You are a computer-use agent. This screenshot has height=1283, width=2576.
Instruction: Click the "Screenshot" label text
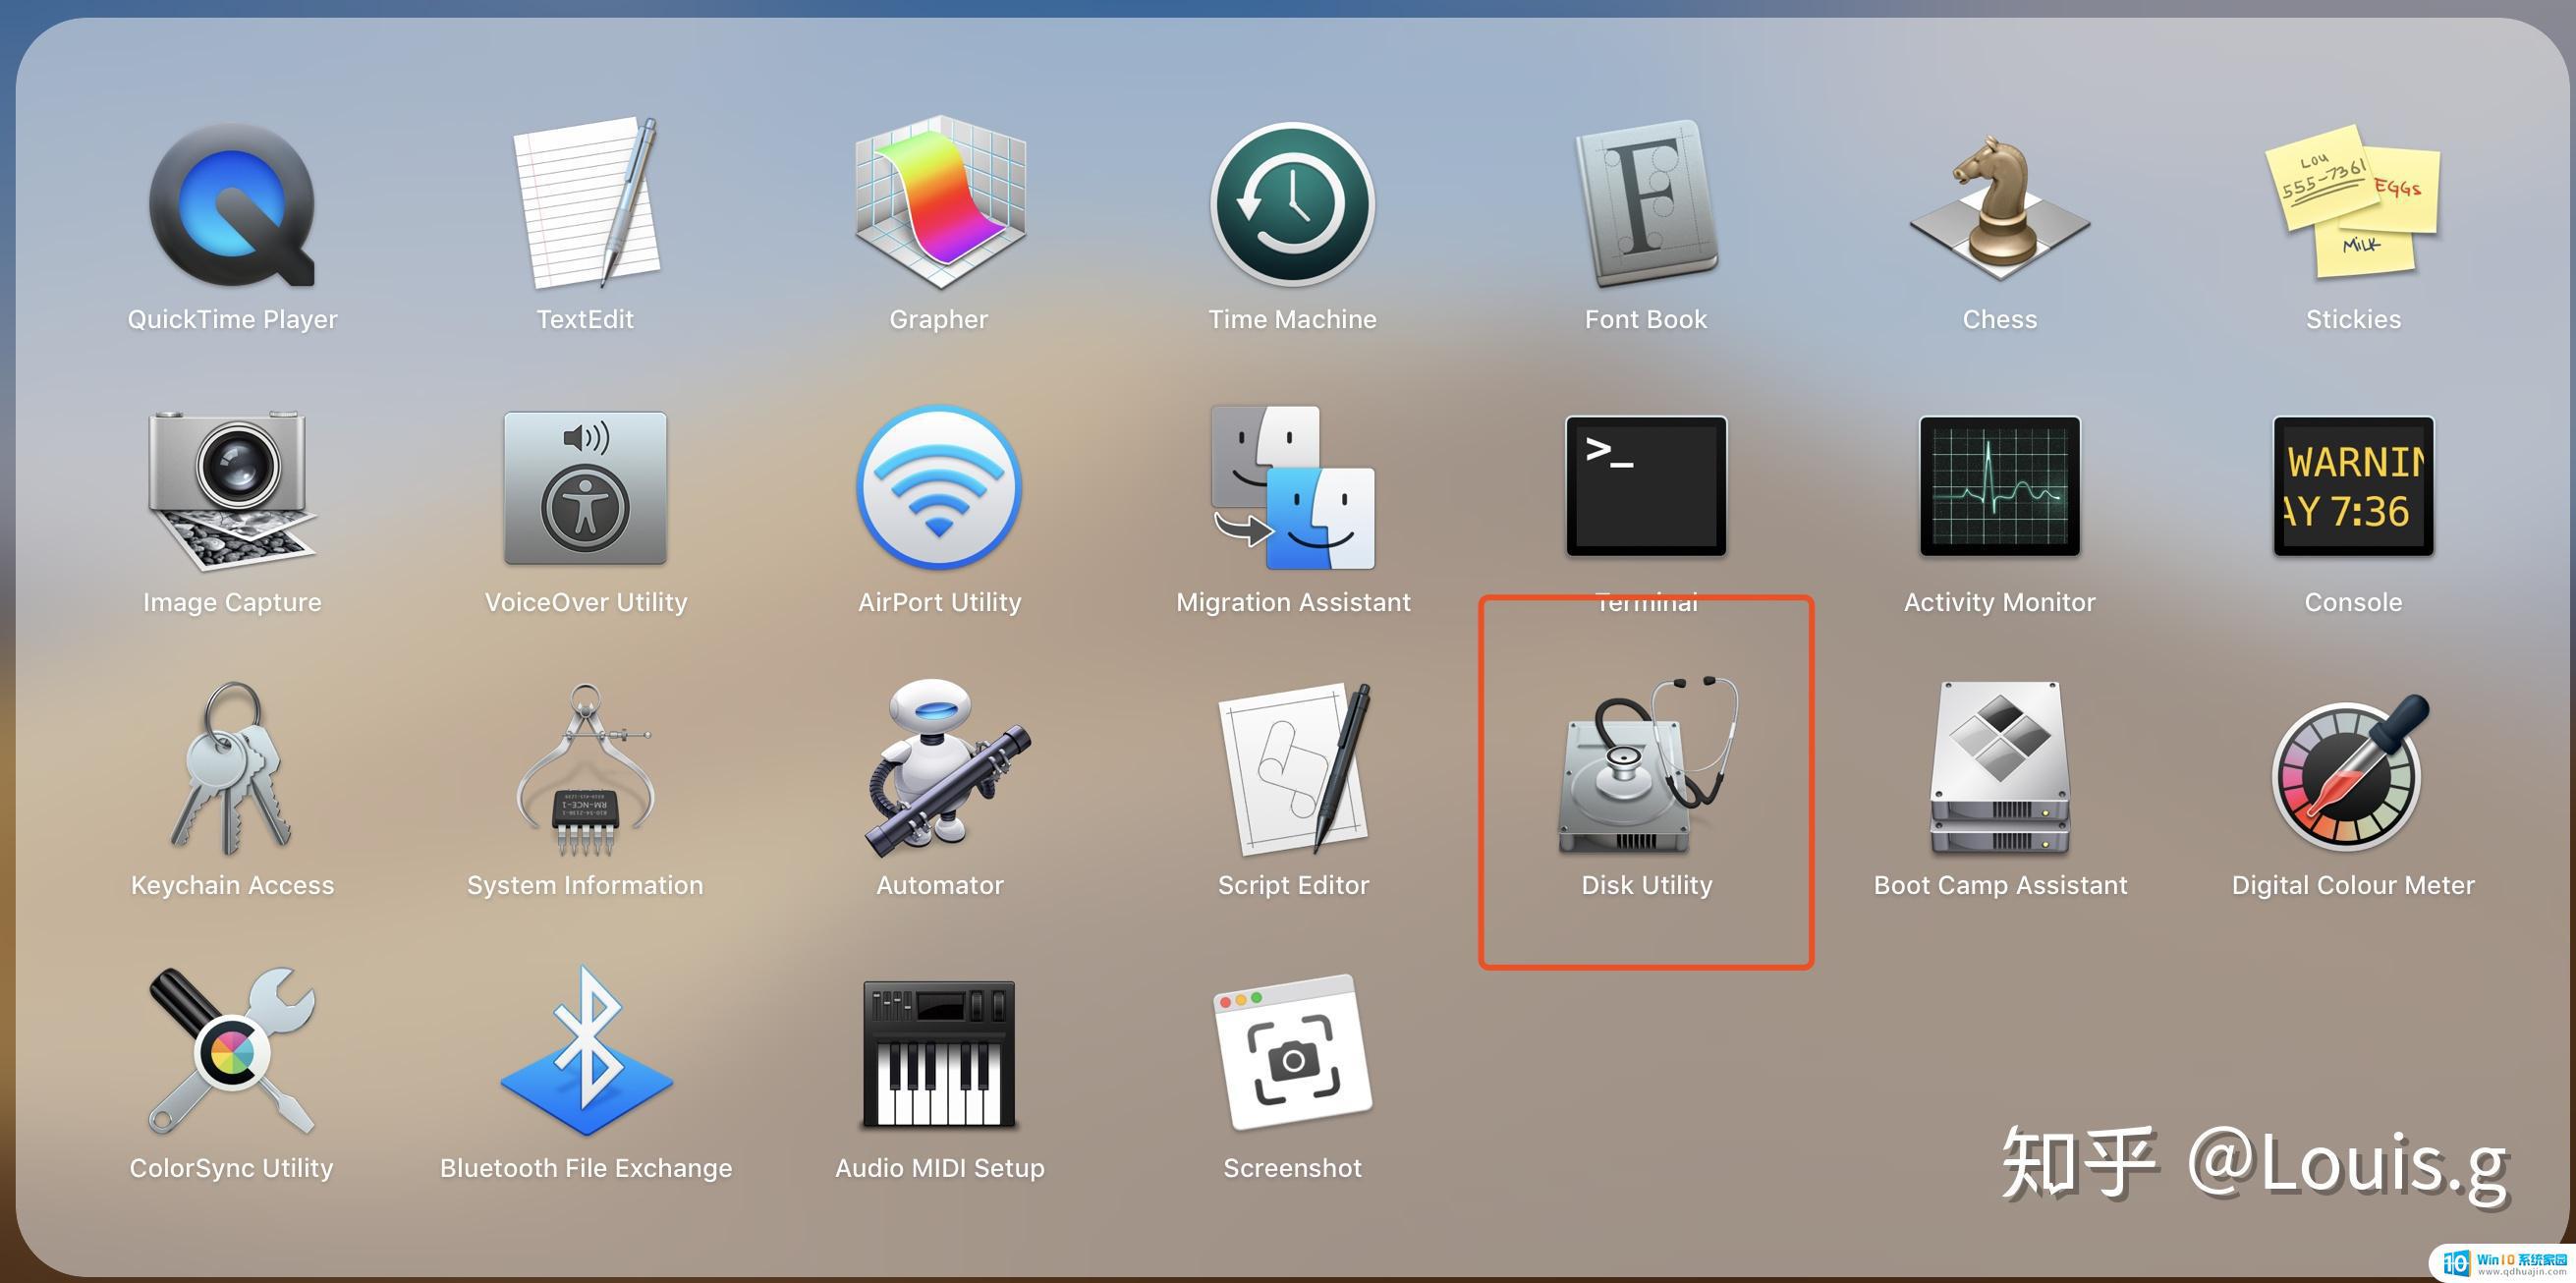[x=1292, y=1168]
